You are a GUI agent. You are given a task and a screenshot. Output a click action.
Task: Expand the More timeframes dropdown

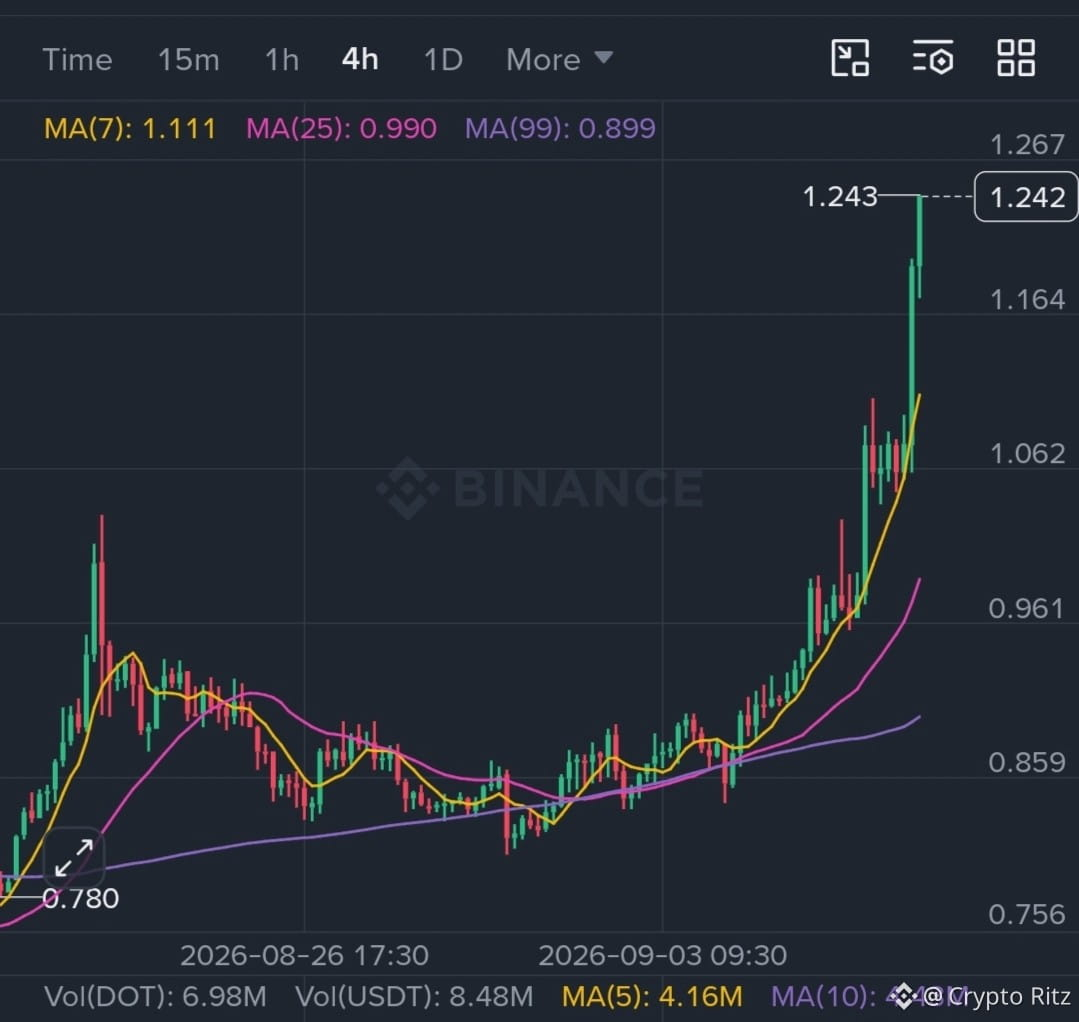(x=559, y=59)
